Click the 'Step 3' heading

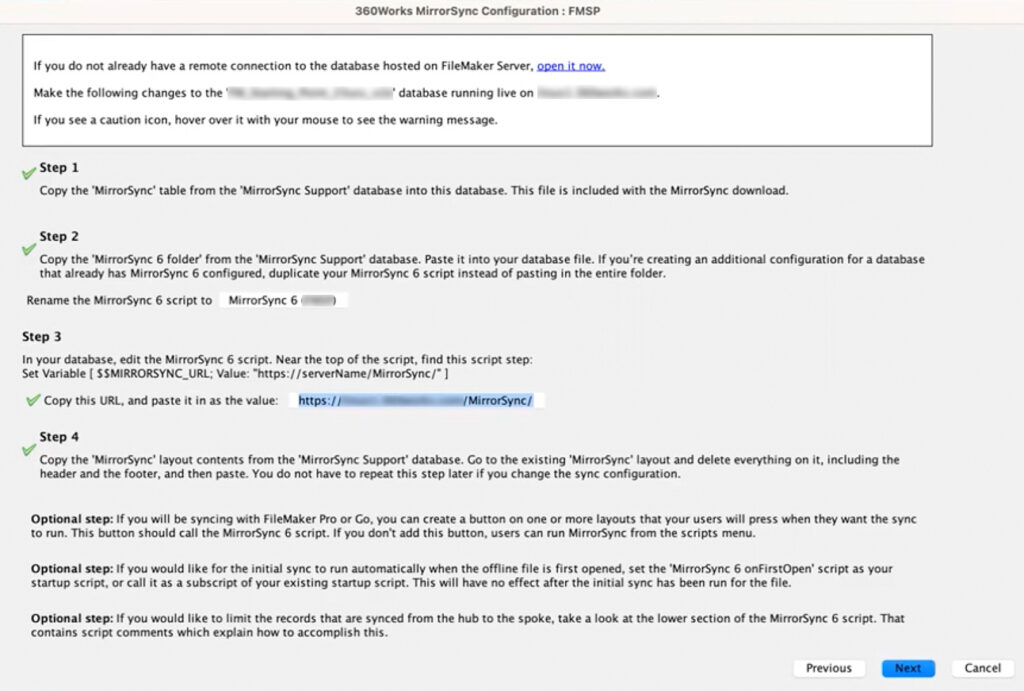tap(42, 336)
